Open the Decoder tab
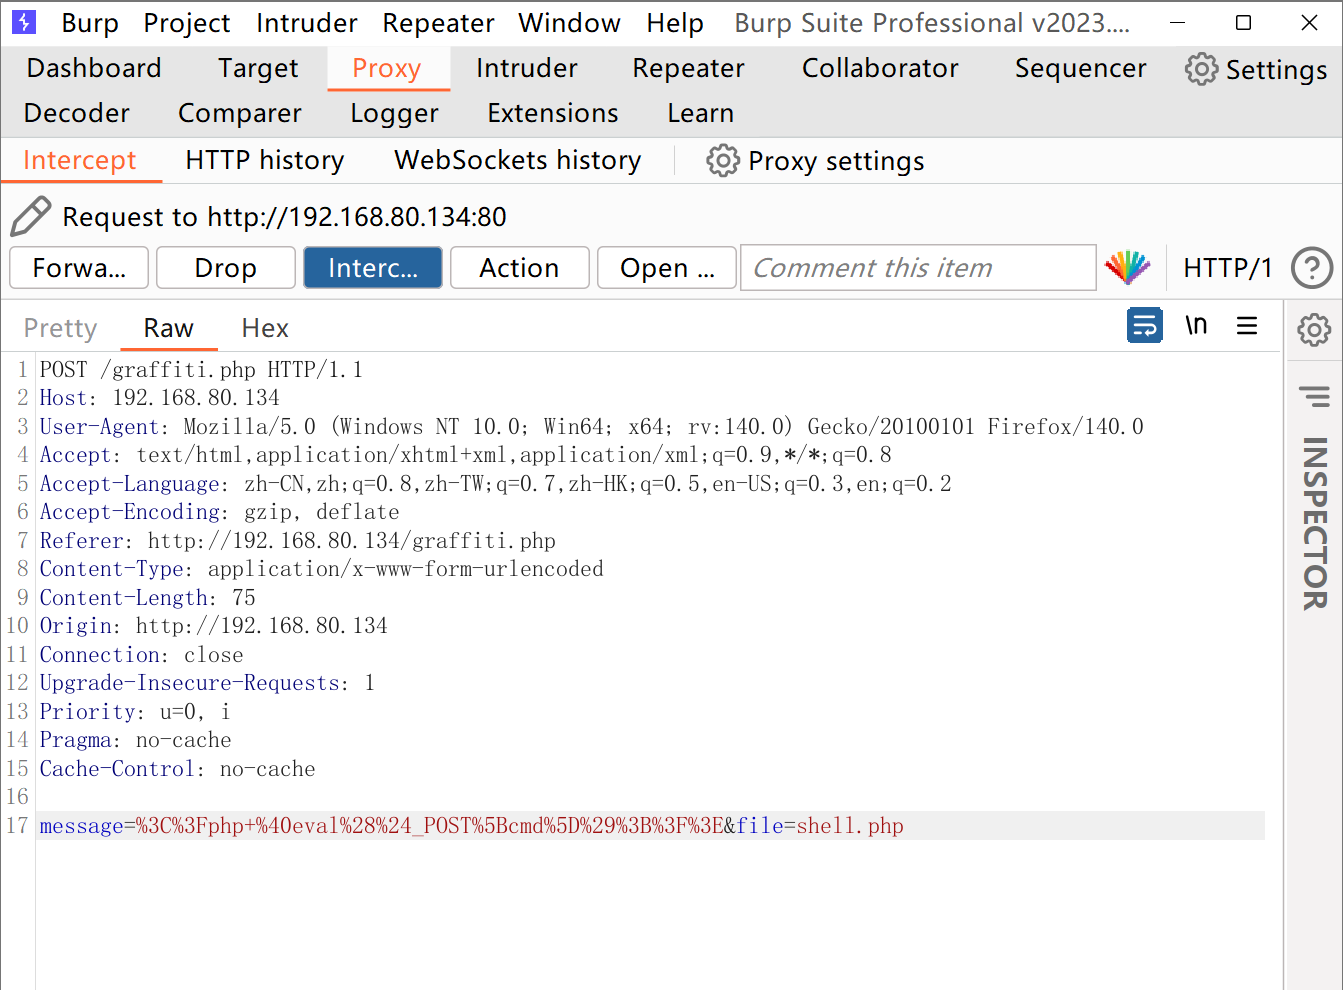 [77, 113]
